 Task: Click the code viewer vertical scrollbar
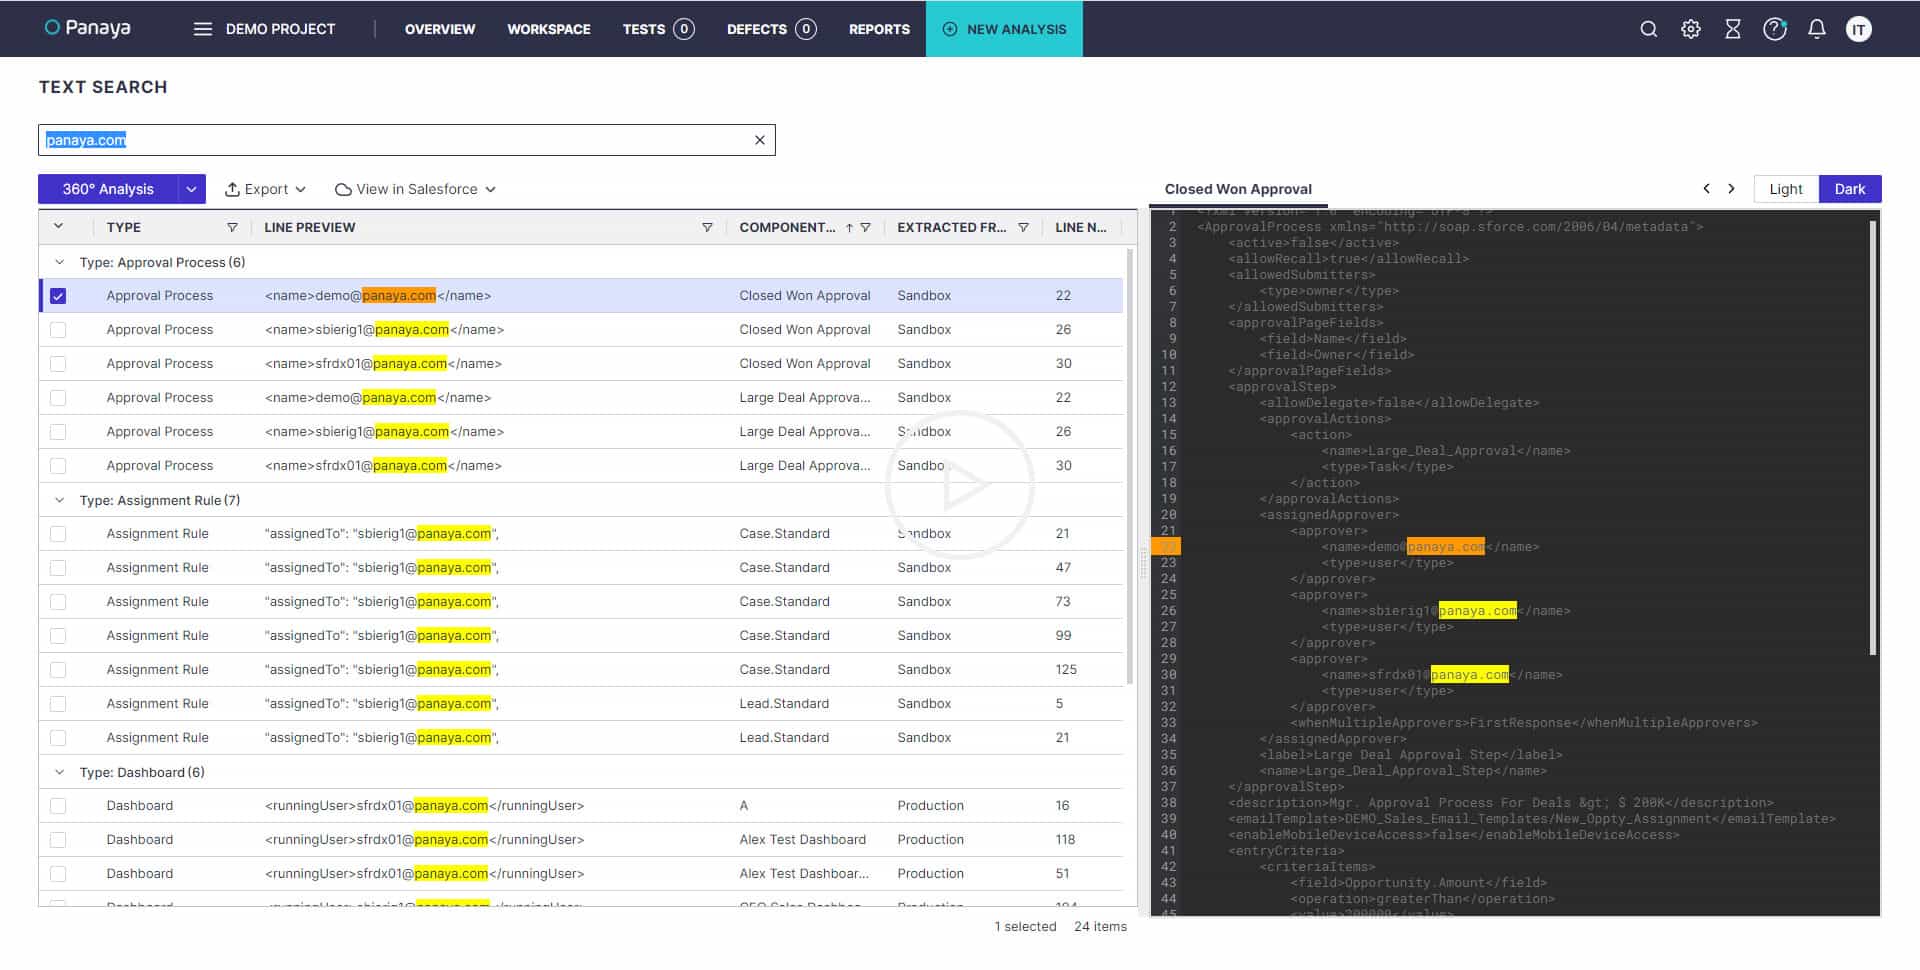pyautogui.click(x=1873, y=438)
